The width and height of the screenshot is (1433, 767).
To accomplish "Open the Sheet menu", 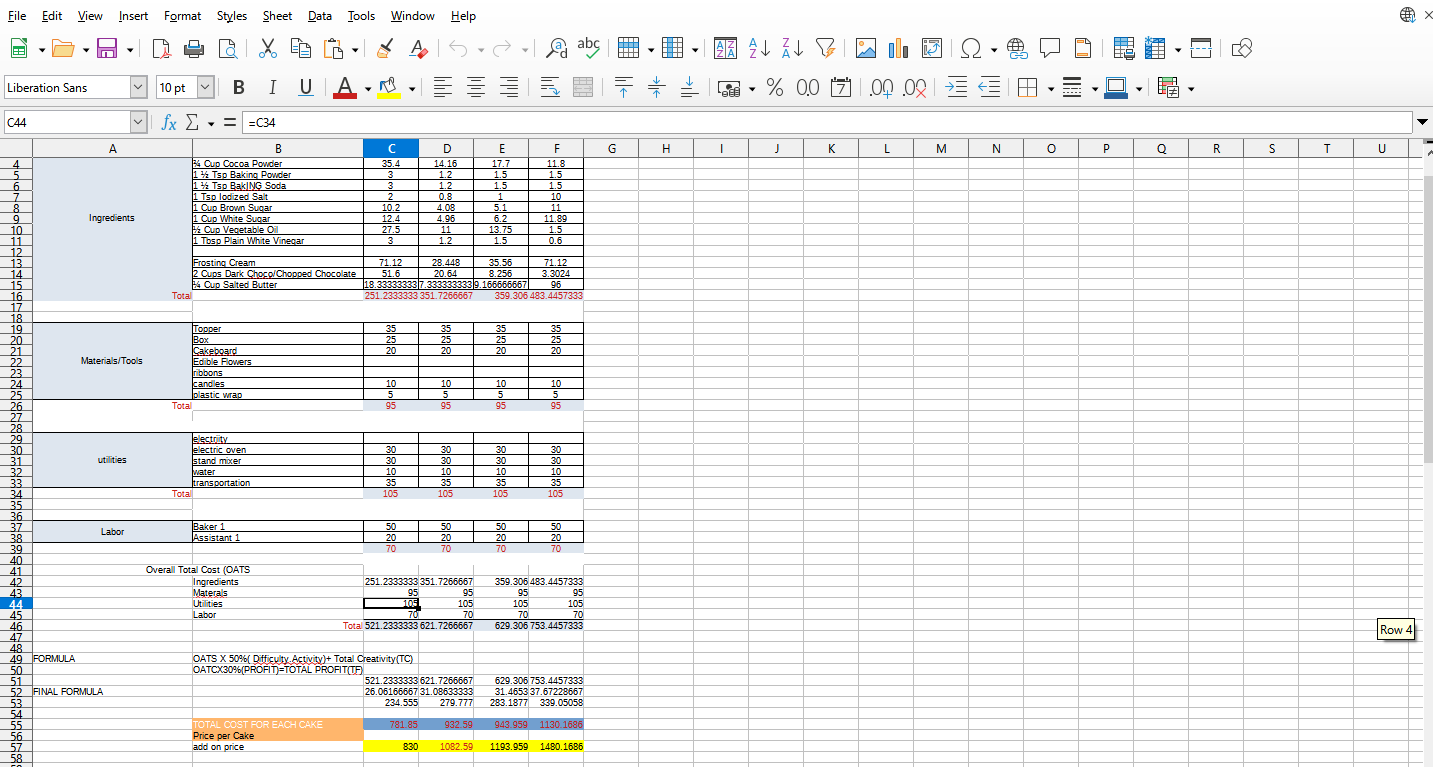I will point(277,16).
